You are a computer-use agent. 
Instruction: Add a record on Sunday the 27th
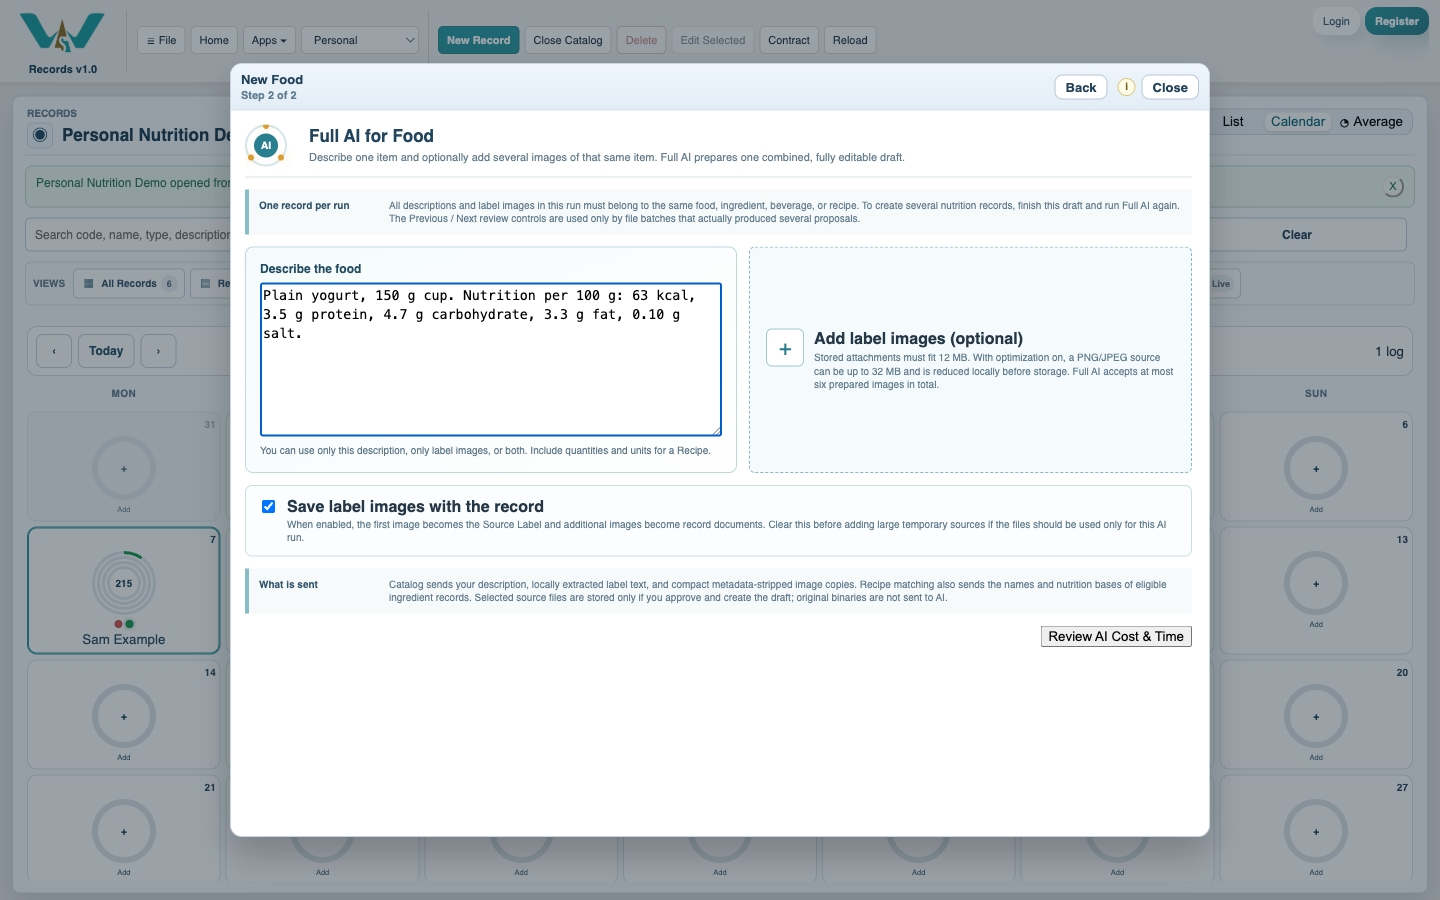click(1316, 831)
